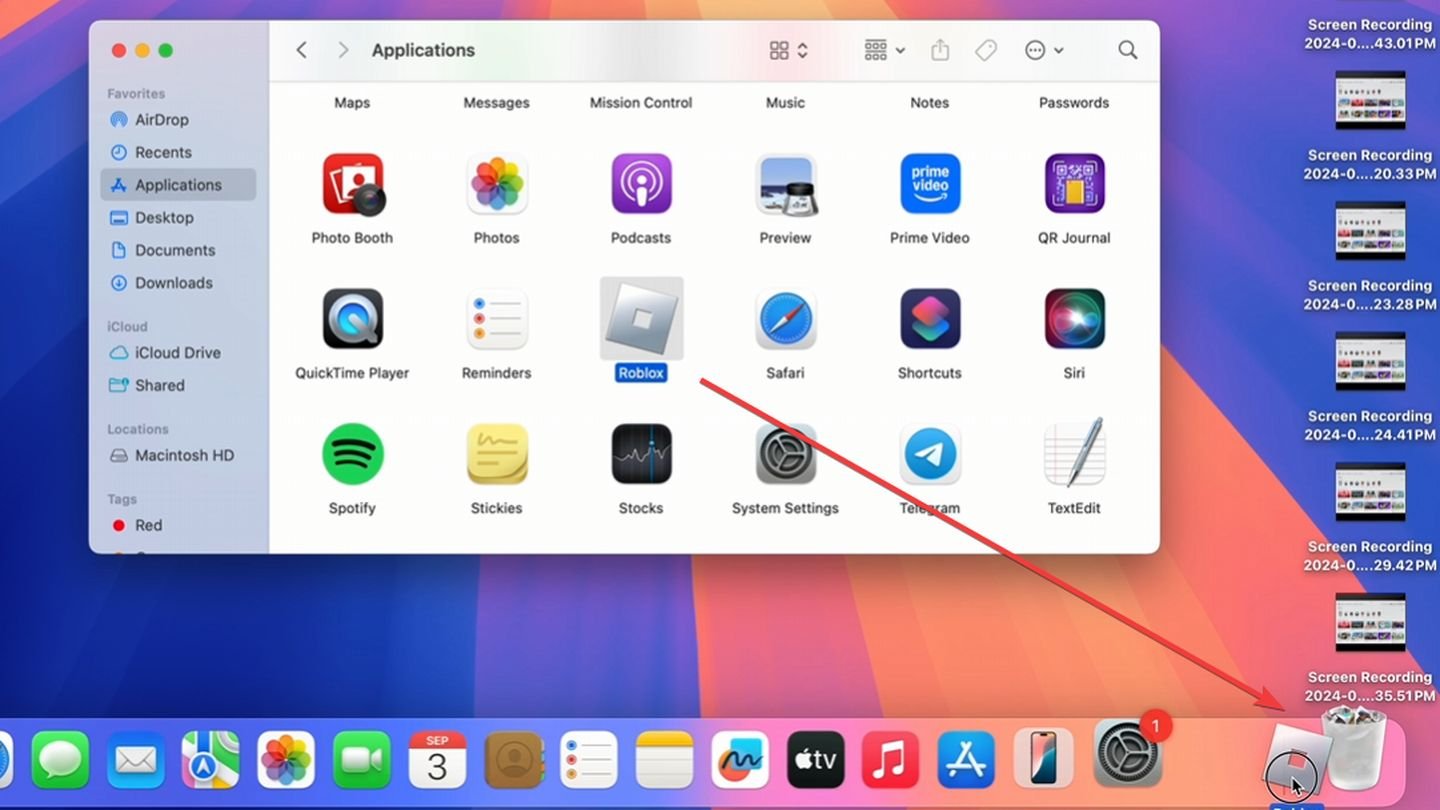Select the Spotify app icon
Screen dimensions: 1440x810
tap(352, 454)
